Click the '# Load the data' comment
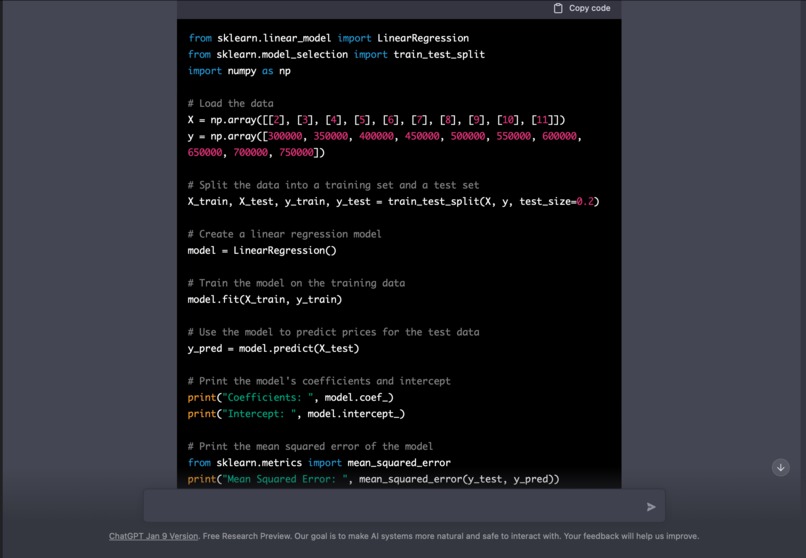 point(230,103)
